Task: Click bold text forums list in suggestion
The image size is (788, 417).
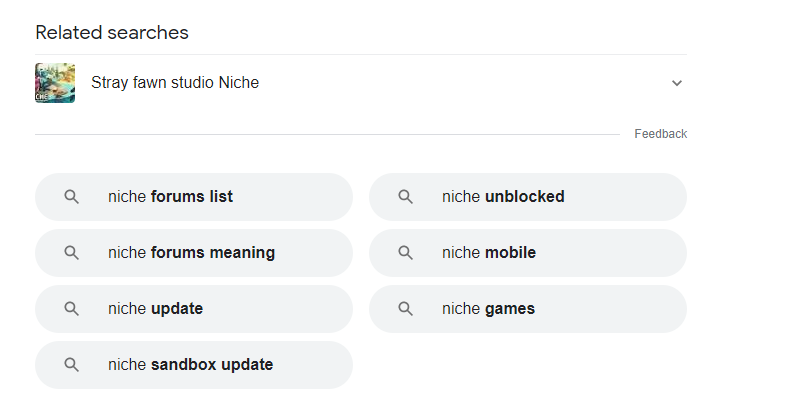Action: tap(191, 196)
